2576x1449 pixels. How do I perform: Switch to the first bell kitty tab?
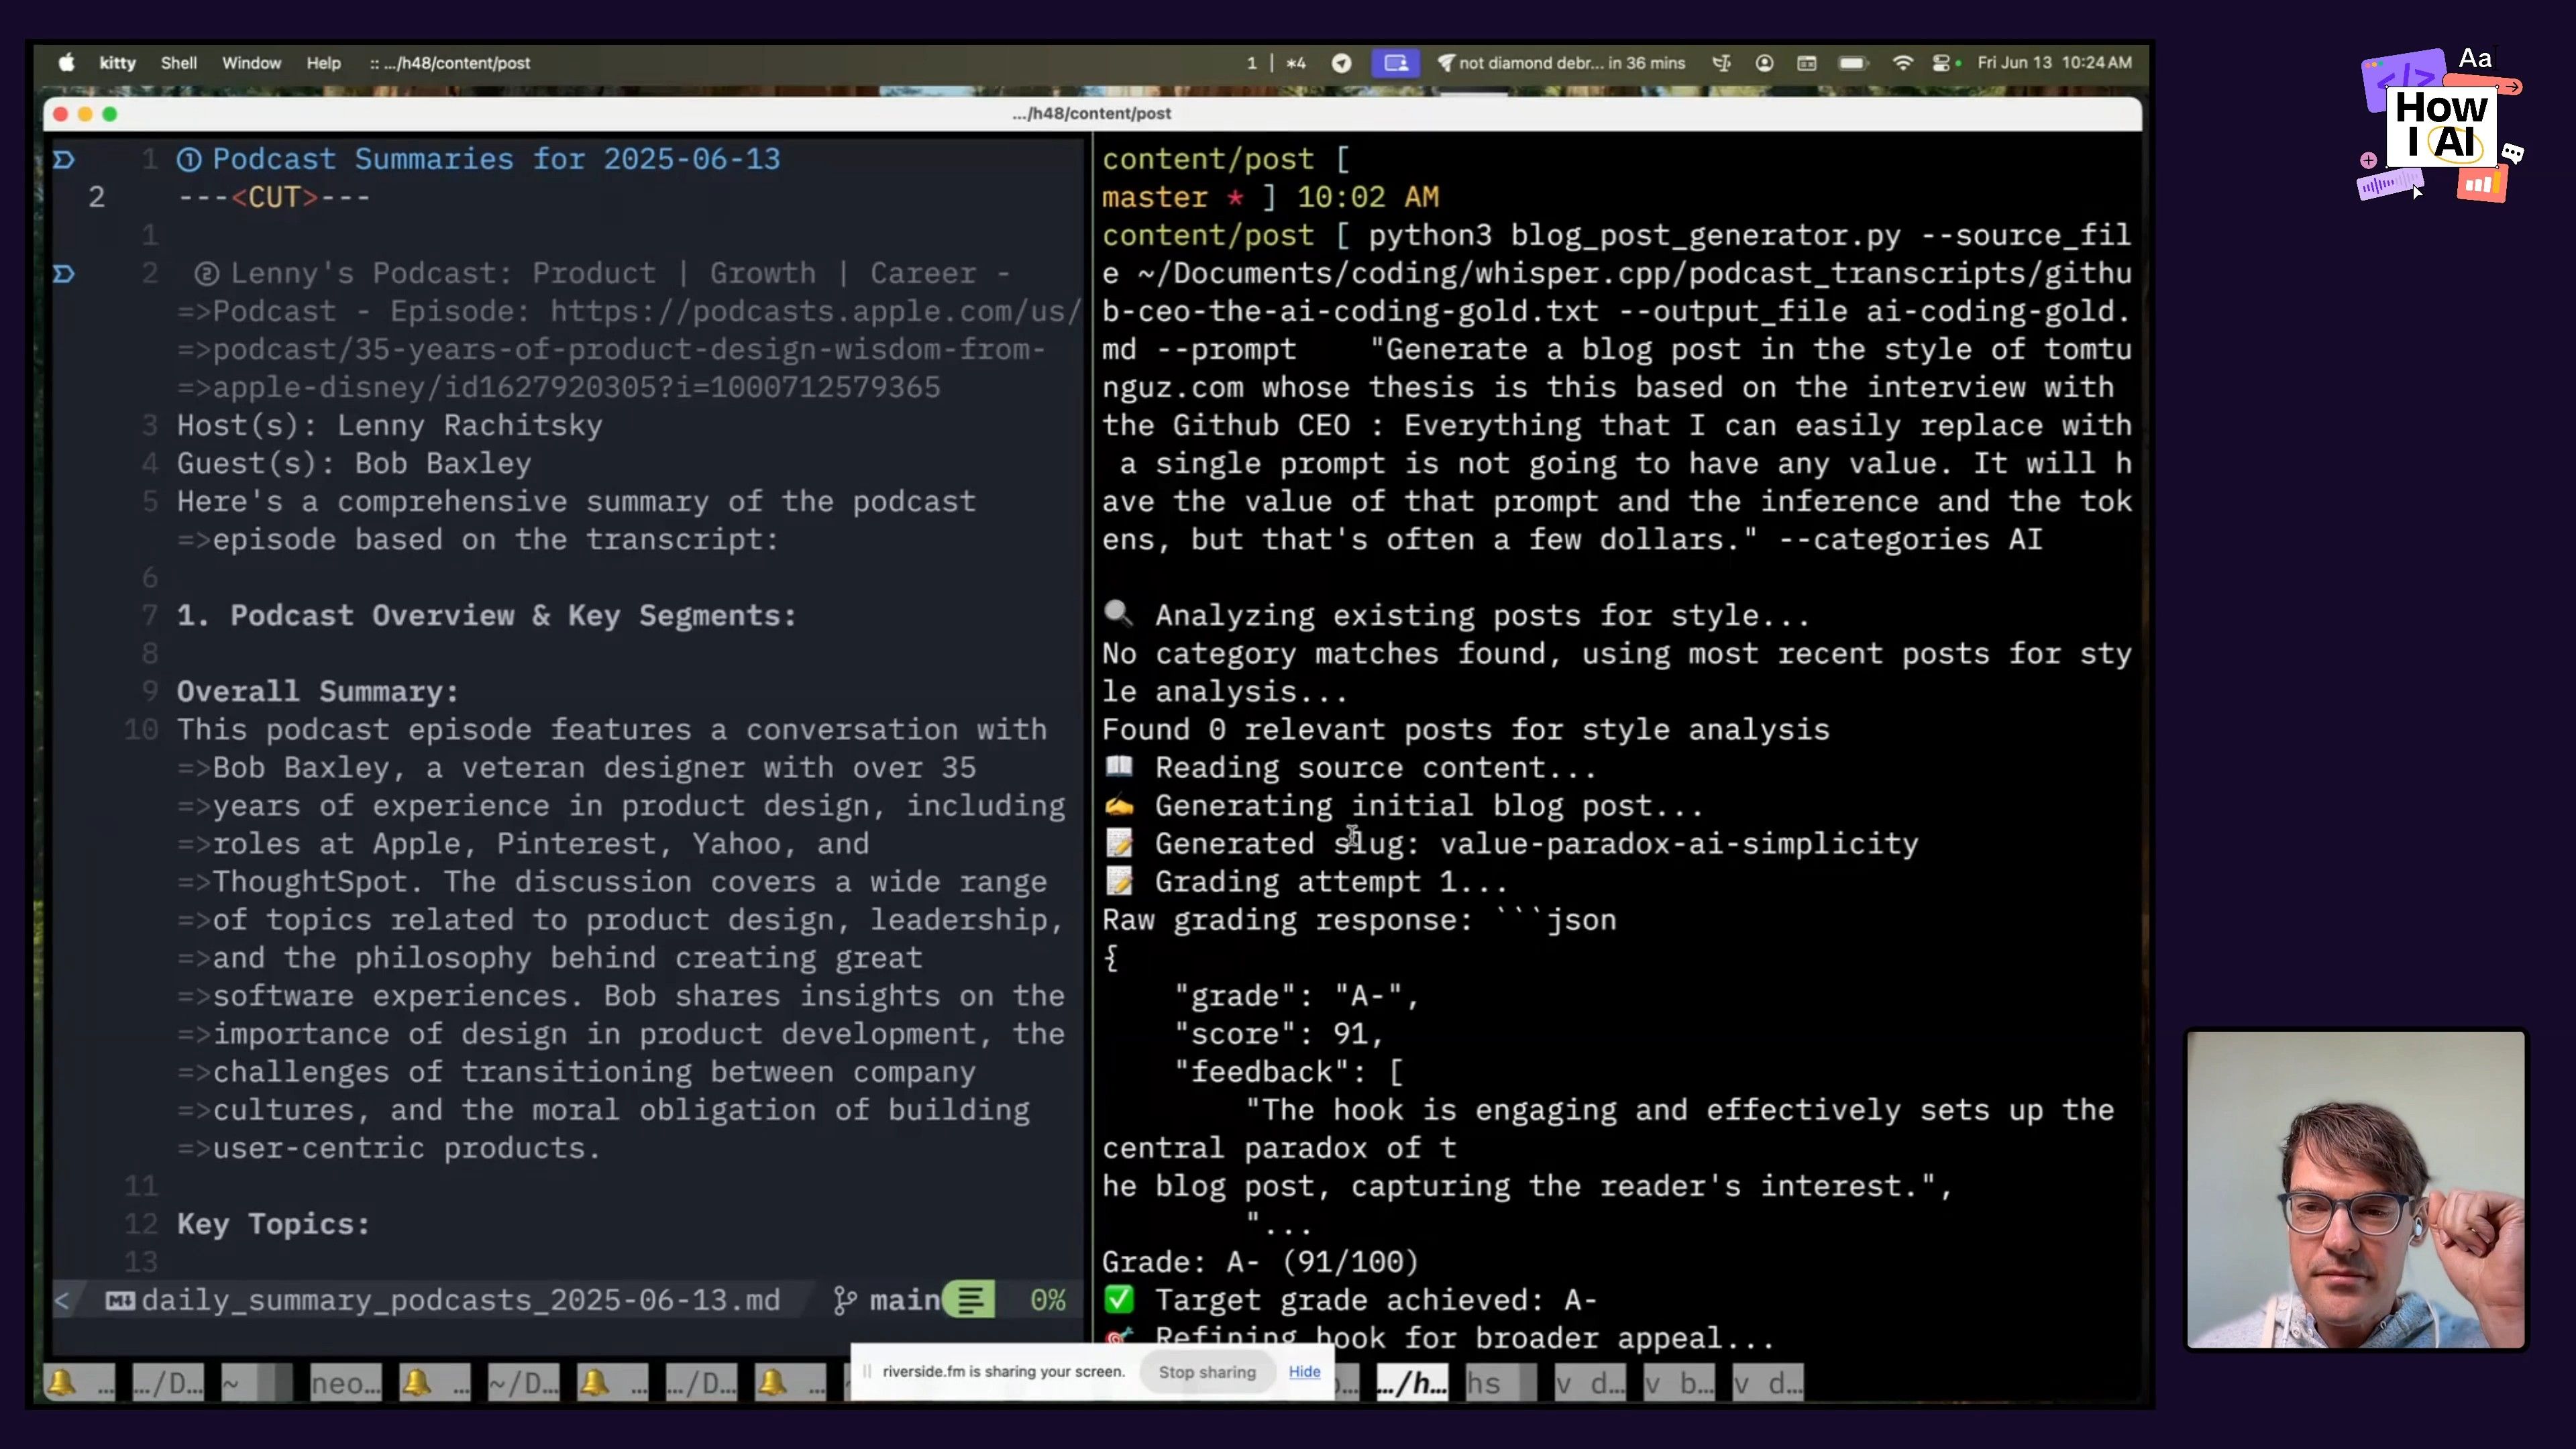coord(78,1383)
